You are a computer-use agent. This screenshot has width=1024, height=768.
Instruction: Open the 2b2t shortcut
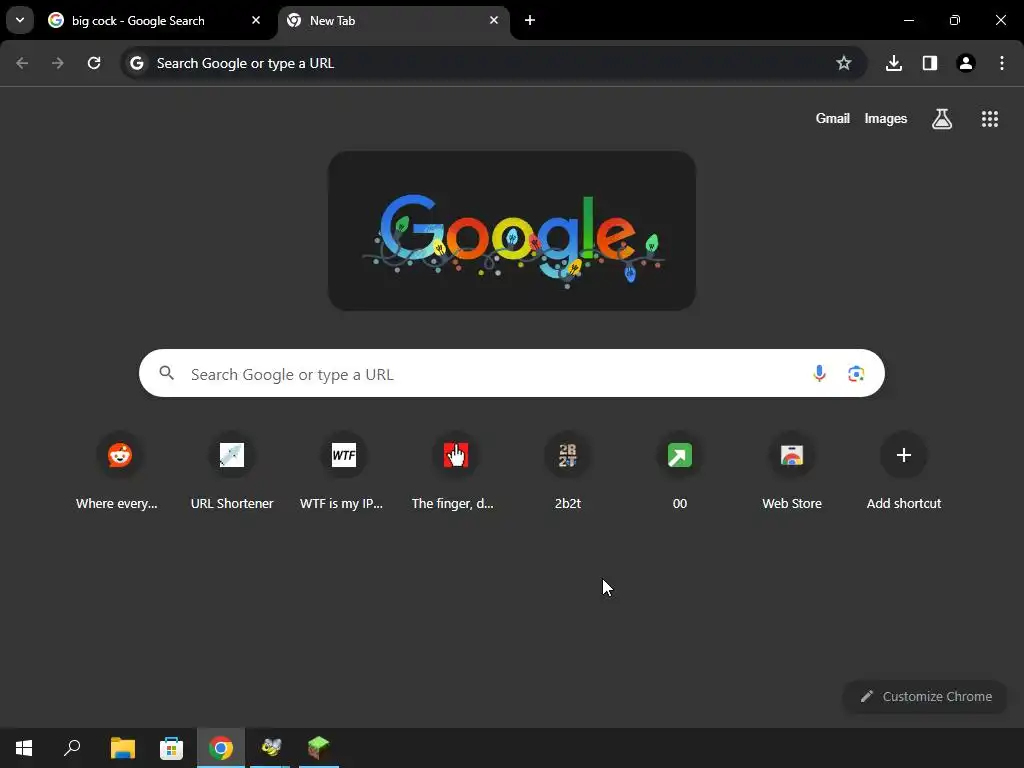(568, 472)
